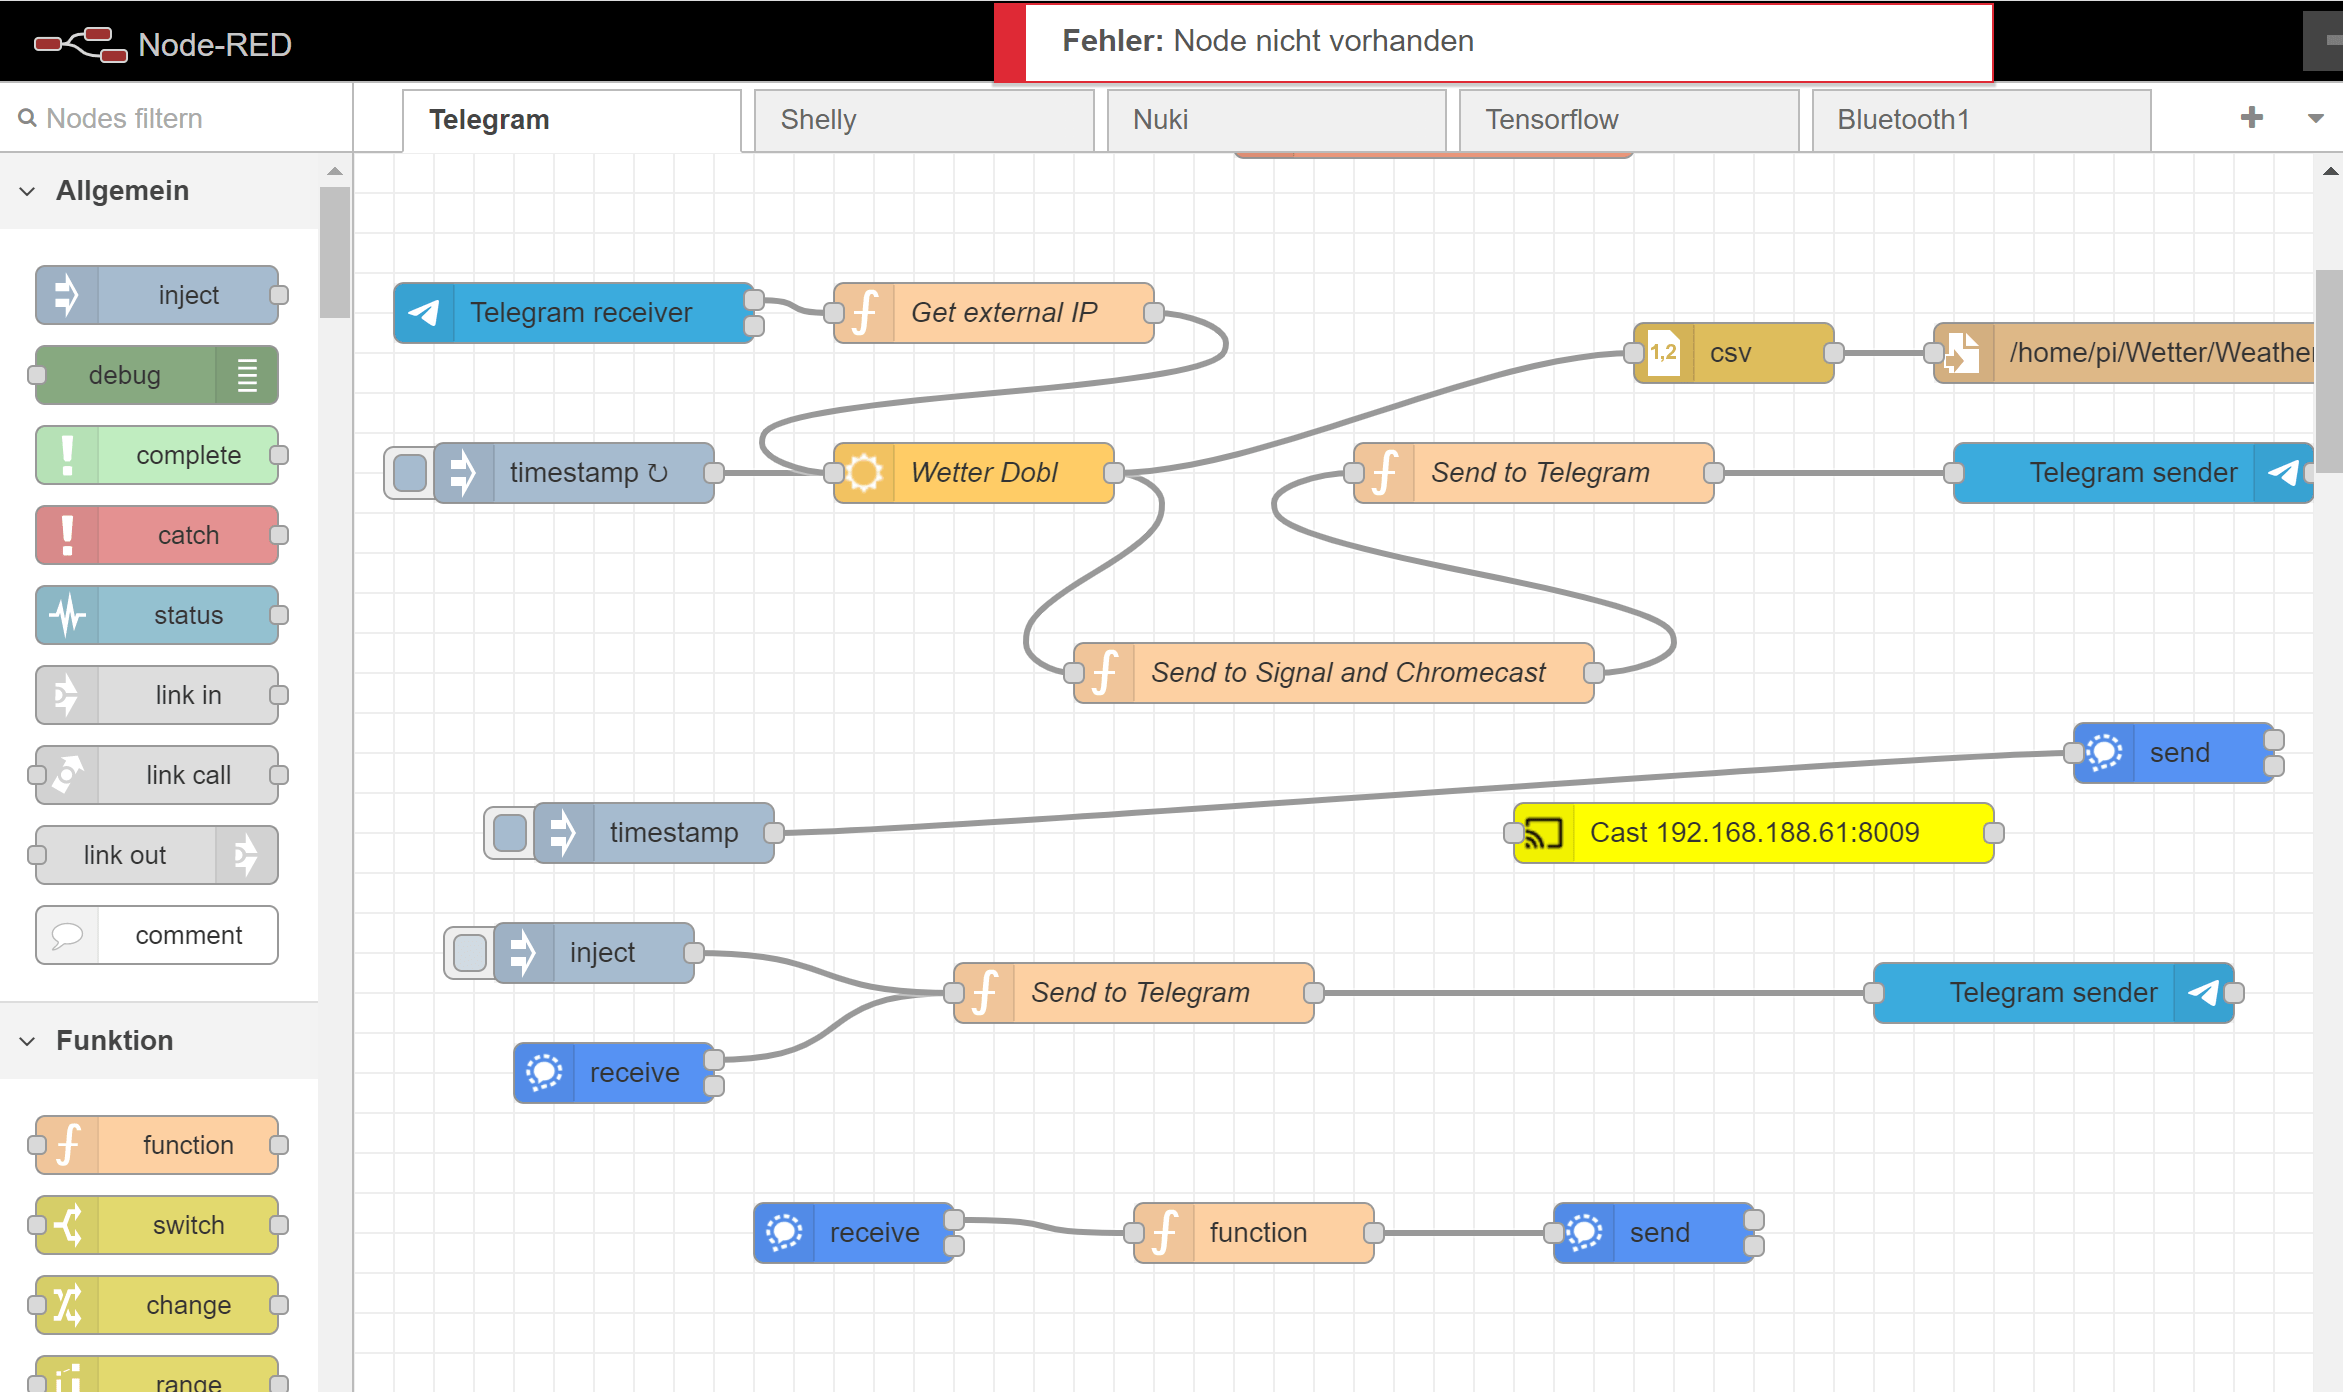Image resolution: width=2343 pixels, height=1392 pixels.
Task: Select the function node under Funktion
Action: coord(158,1144)
